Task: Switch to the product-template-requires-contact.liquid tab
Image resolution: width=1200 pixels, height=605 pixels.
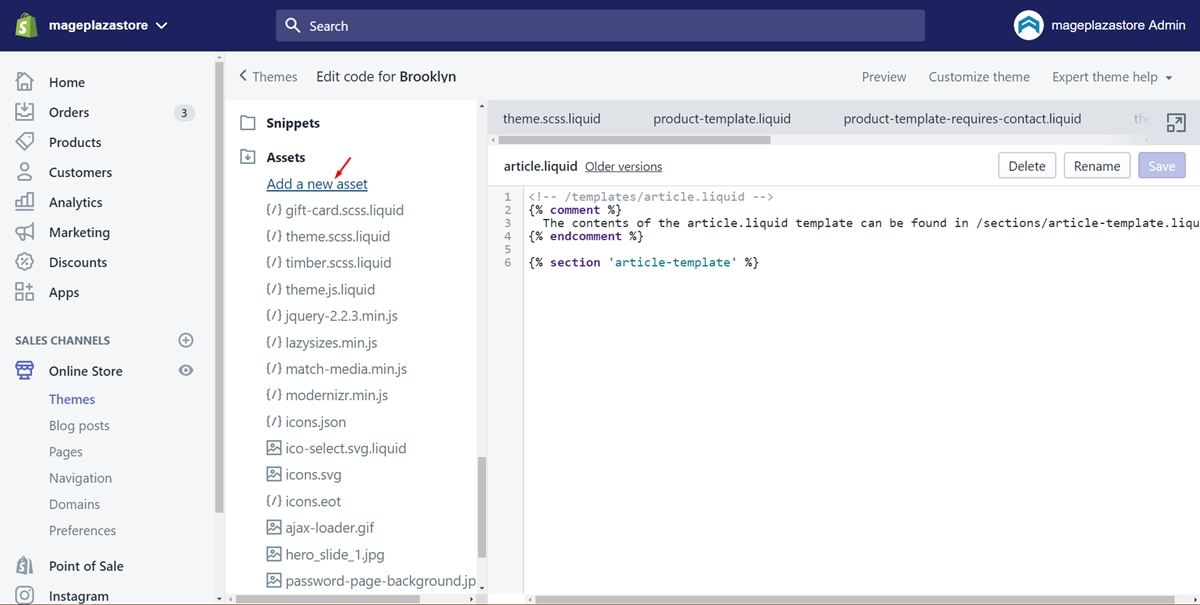Action: (962, 118)
